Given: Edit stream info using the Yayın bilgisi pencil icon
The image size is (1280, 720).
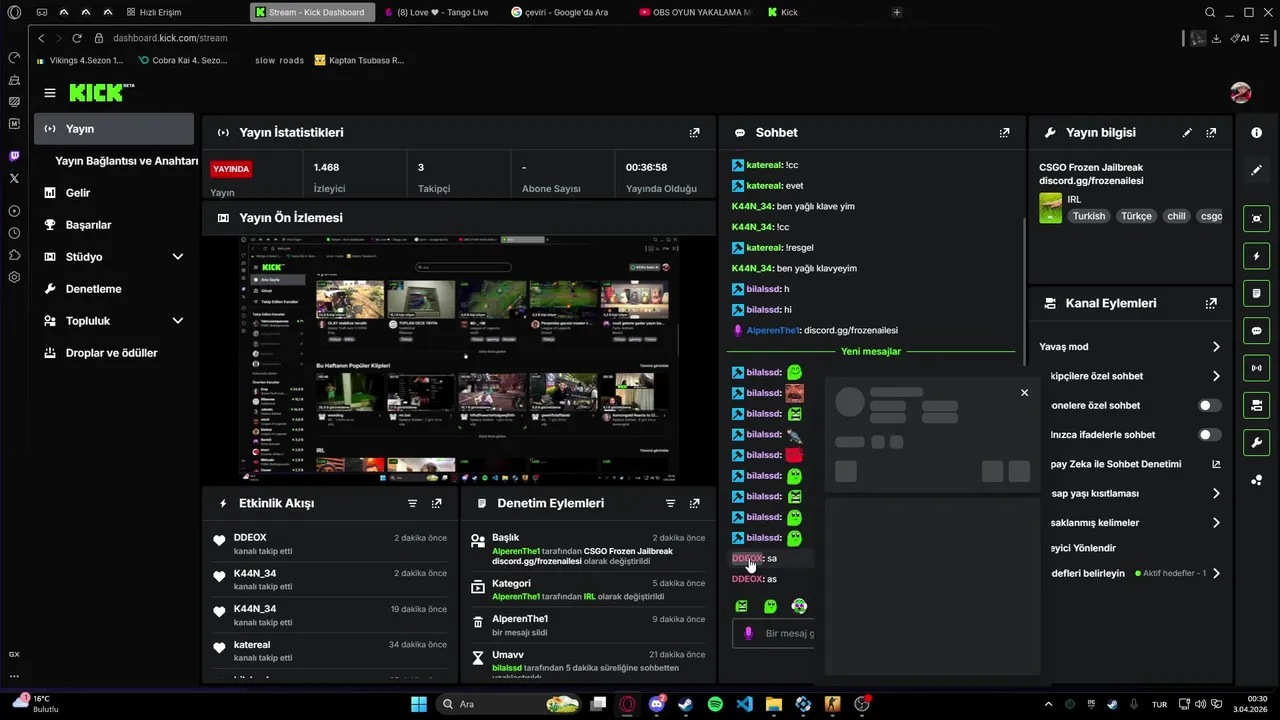Looking at the screenshot, I should click(x=1187, y=132).
